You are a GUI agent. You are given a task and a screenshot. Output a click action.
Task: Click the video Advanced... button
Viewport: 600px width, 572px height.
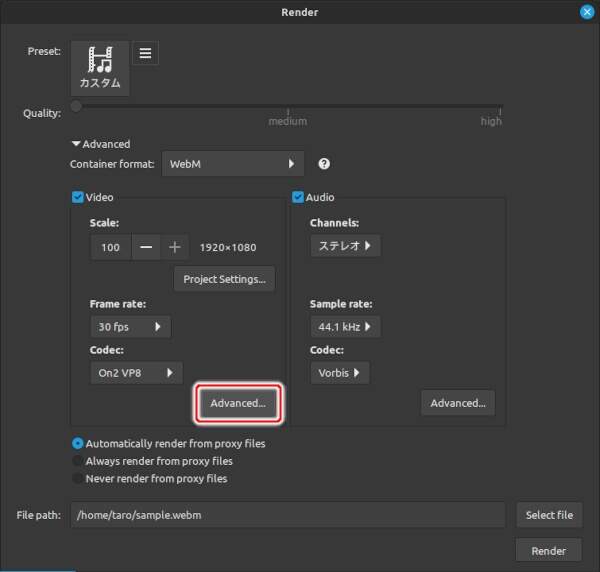[238, 403]
